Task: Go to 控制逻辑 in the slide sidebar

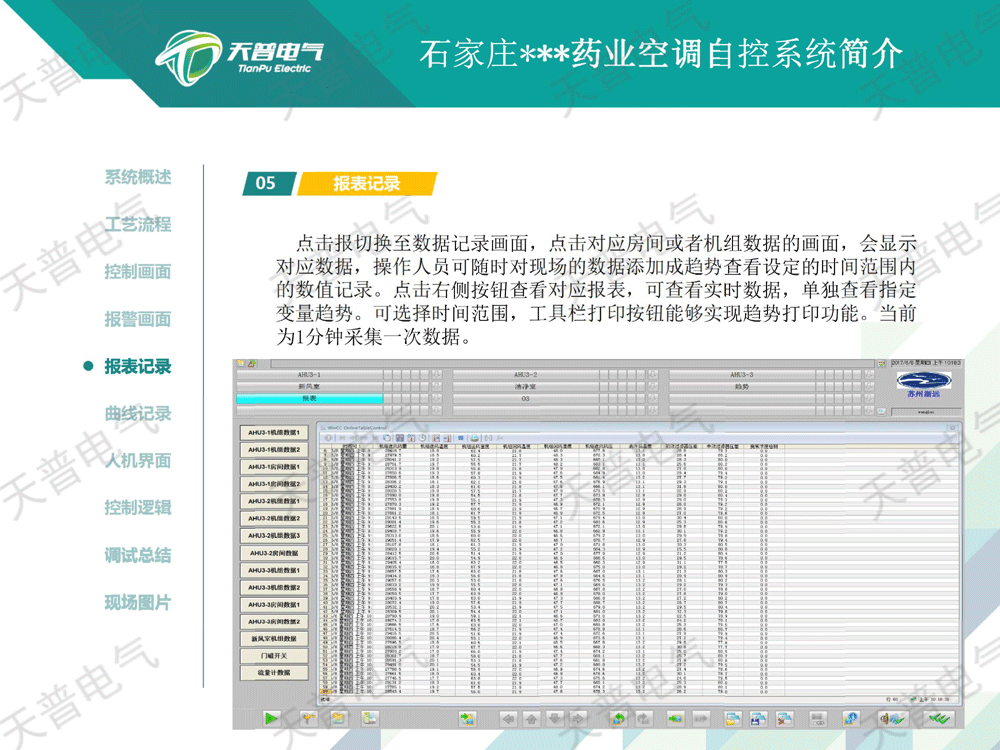Action: click(138, 508)
